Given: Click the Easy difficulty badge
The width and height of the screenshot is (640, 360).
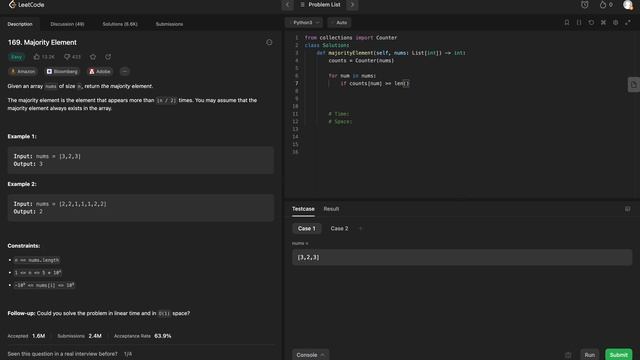Looking at the screenshot, I should tap(16, 57).
